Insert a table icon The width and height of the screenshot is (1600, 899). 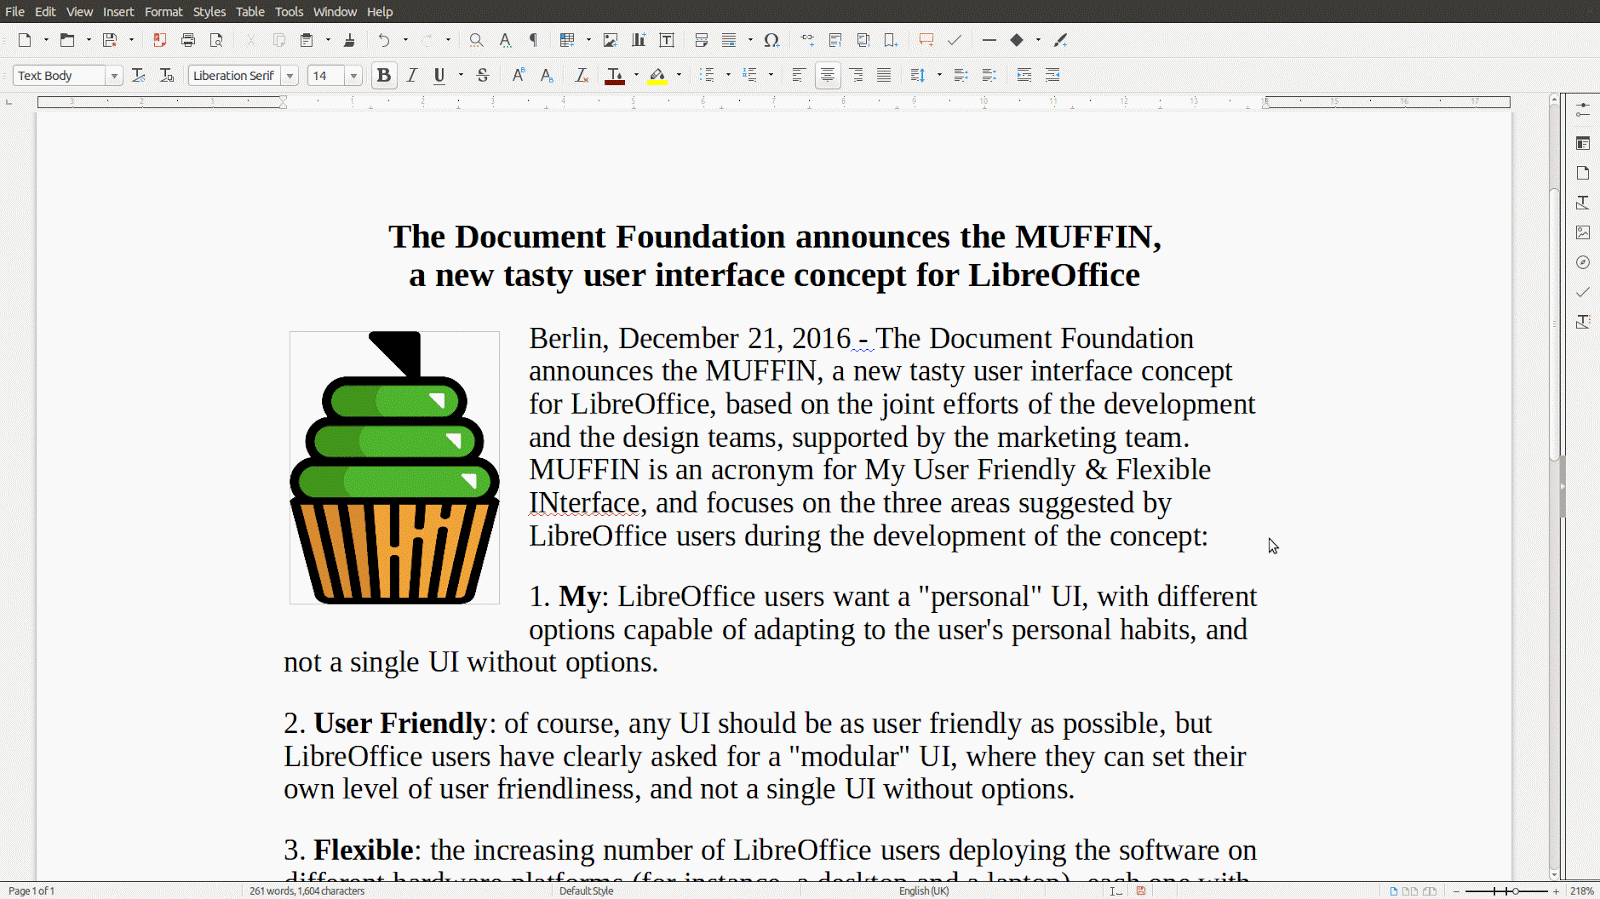tap(567, 40)
